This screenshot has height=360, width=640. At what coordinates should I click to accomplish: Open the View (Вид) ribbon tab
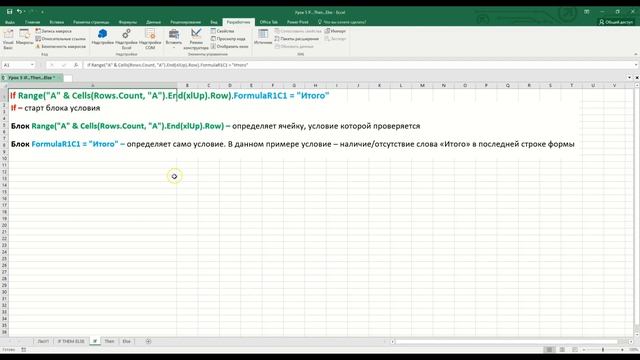coord(214,22)
